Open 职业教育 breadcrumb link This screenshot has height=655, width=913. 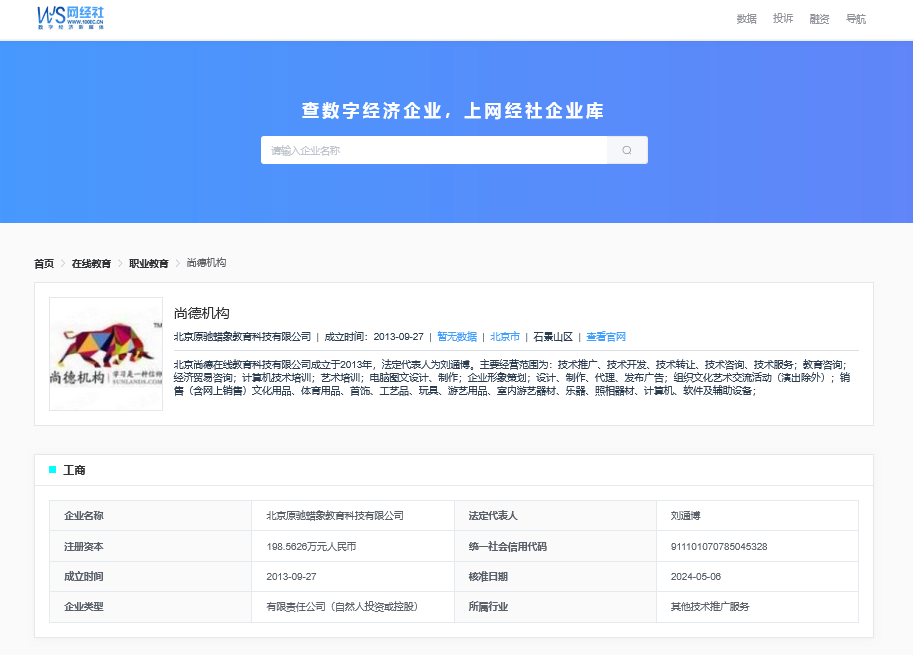click(x=148, y=264)
